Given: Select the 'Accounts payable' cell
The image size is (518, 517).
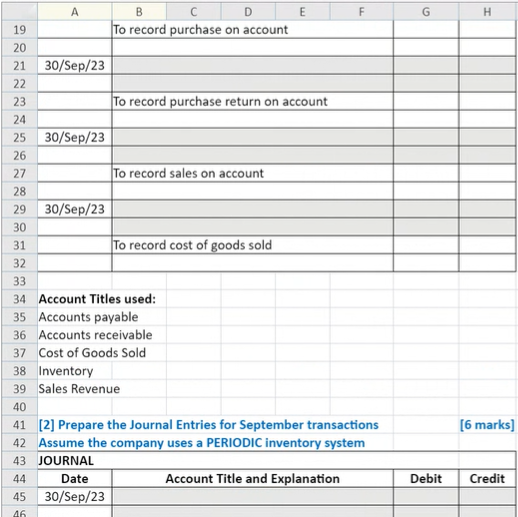Looking at the screenshot, I should coord(88,317).
